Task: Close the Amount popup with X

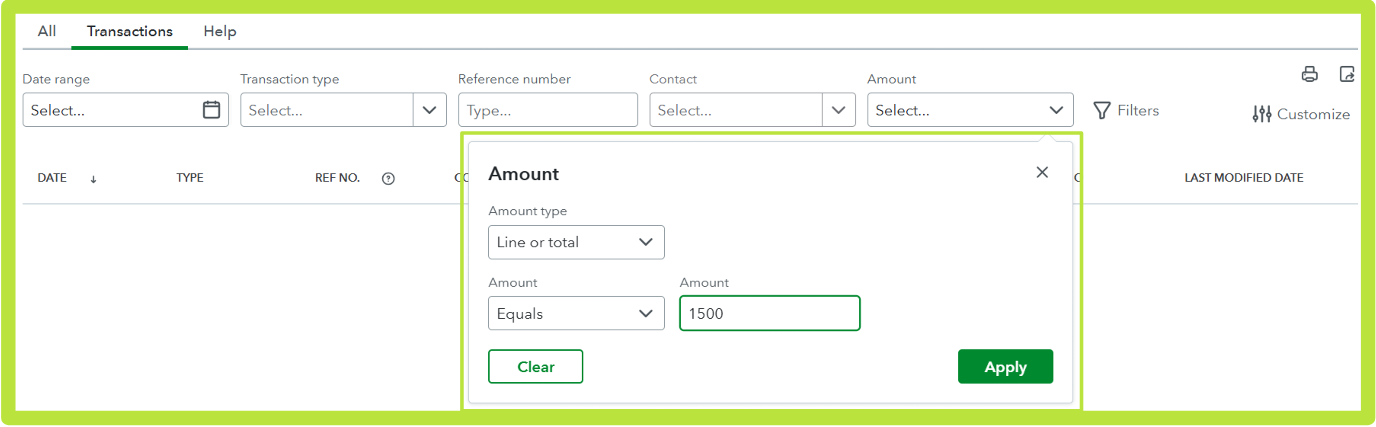Action: pos(1042,172)
